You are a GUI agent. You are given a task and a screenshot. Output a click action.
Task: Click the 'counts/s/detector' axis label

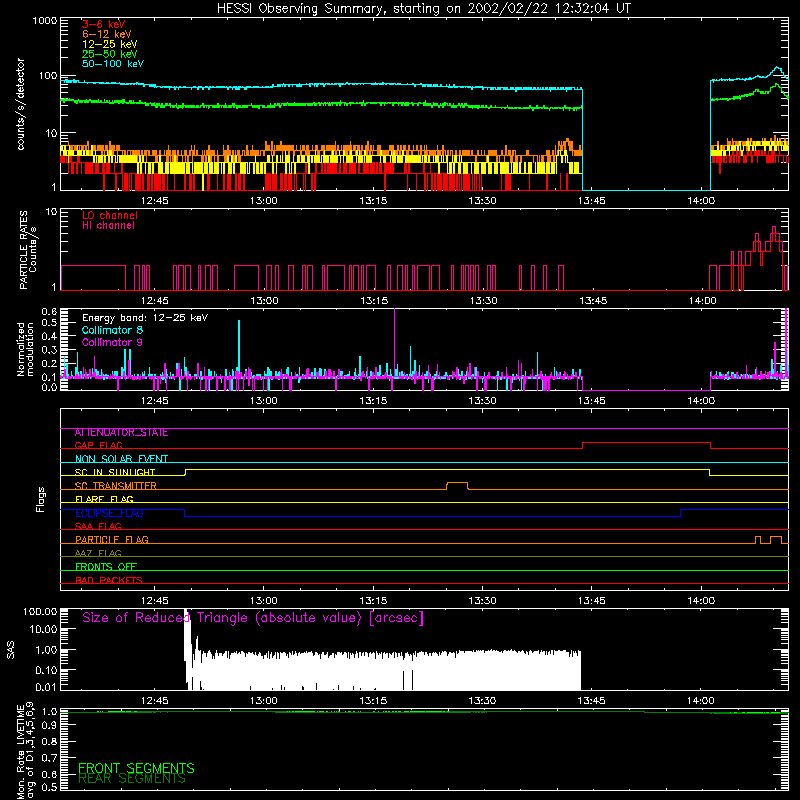[20, 104]
